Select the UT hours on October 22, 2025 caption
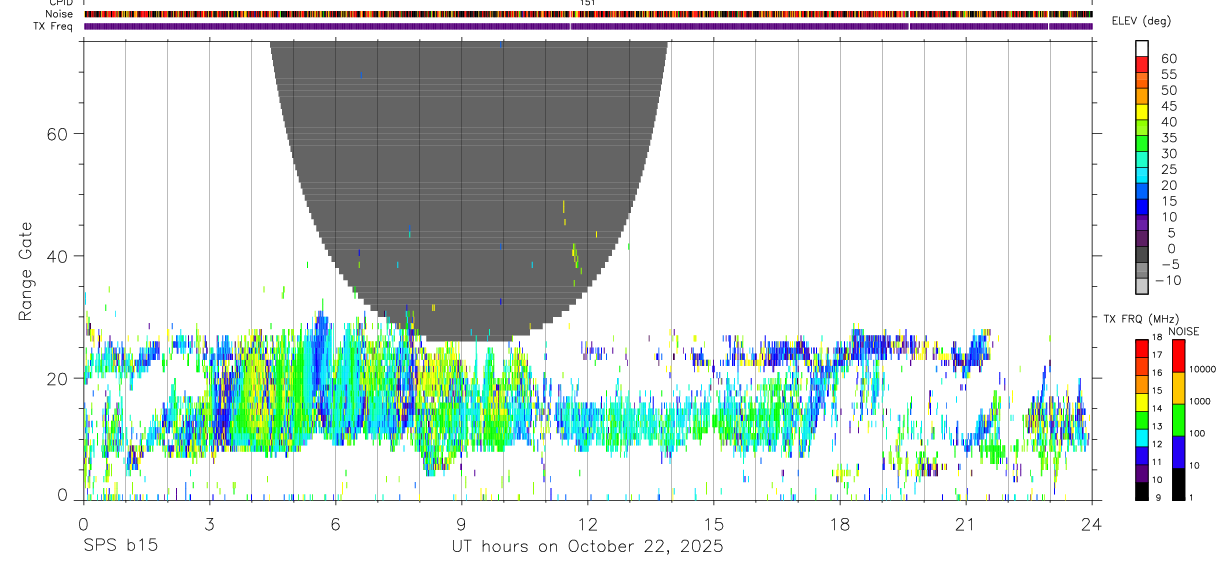The width and height of the screenshot is (1228, 567). 587,547
